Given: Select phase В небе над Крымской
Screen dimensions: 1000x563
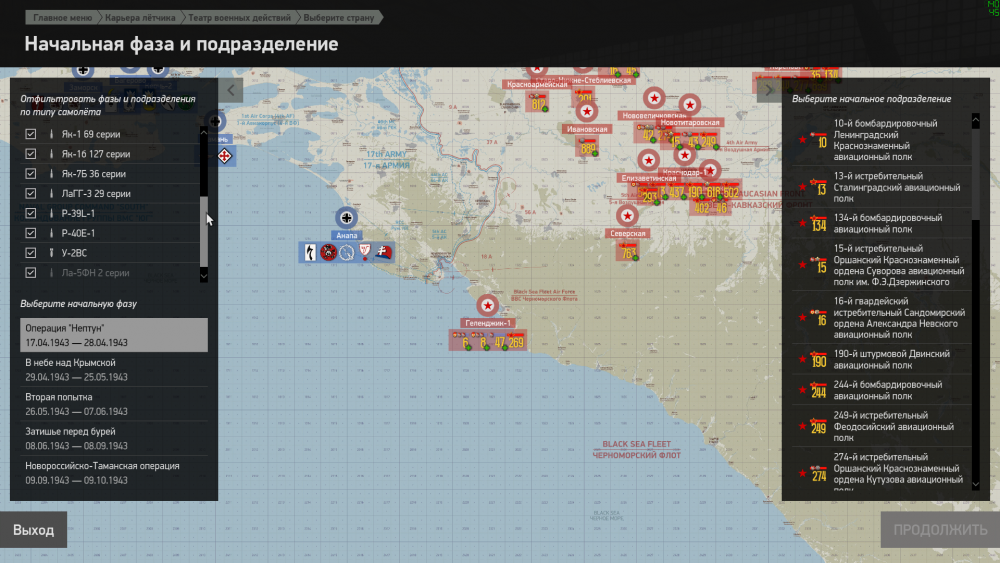Looking at the screenshot, I should pyautogui.click(x=114, y=370).
